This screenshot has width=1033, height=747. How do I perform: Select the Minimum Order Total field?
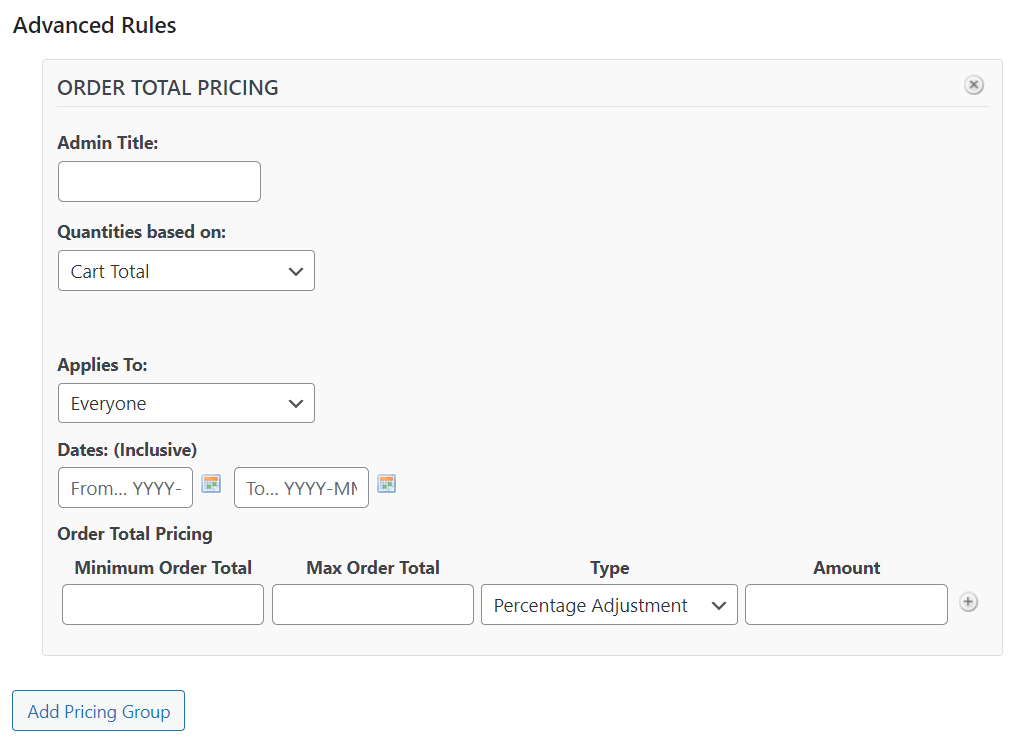click(x=163, y=605)
